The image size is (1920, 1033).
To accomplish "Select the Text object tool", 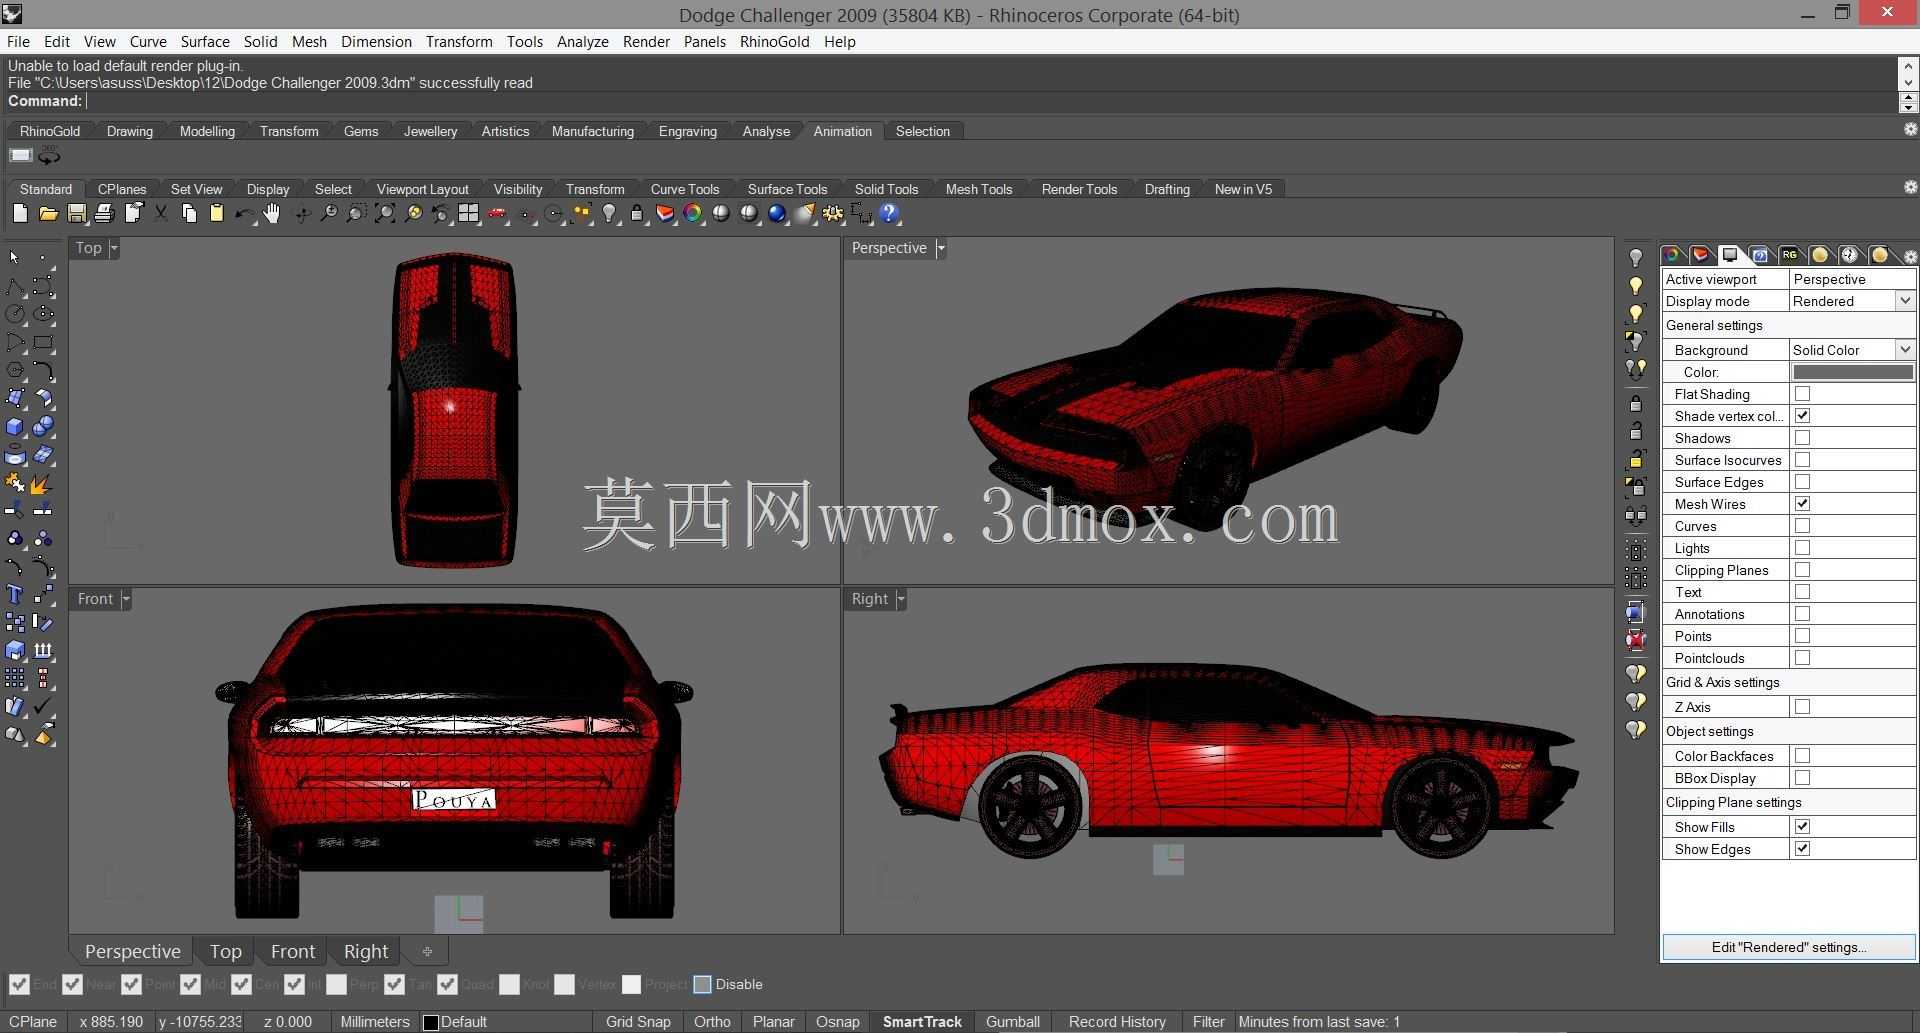I will point(15,595).
